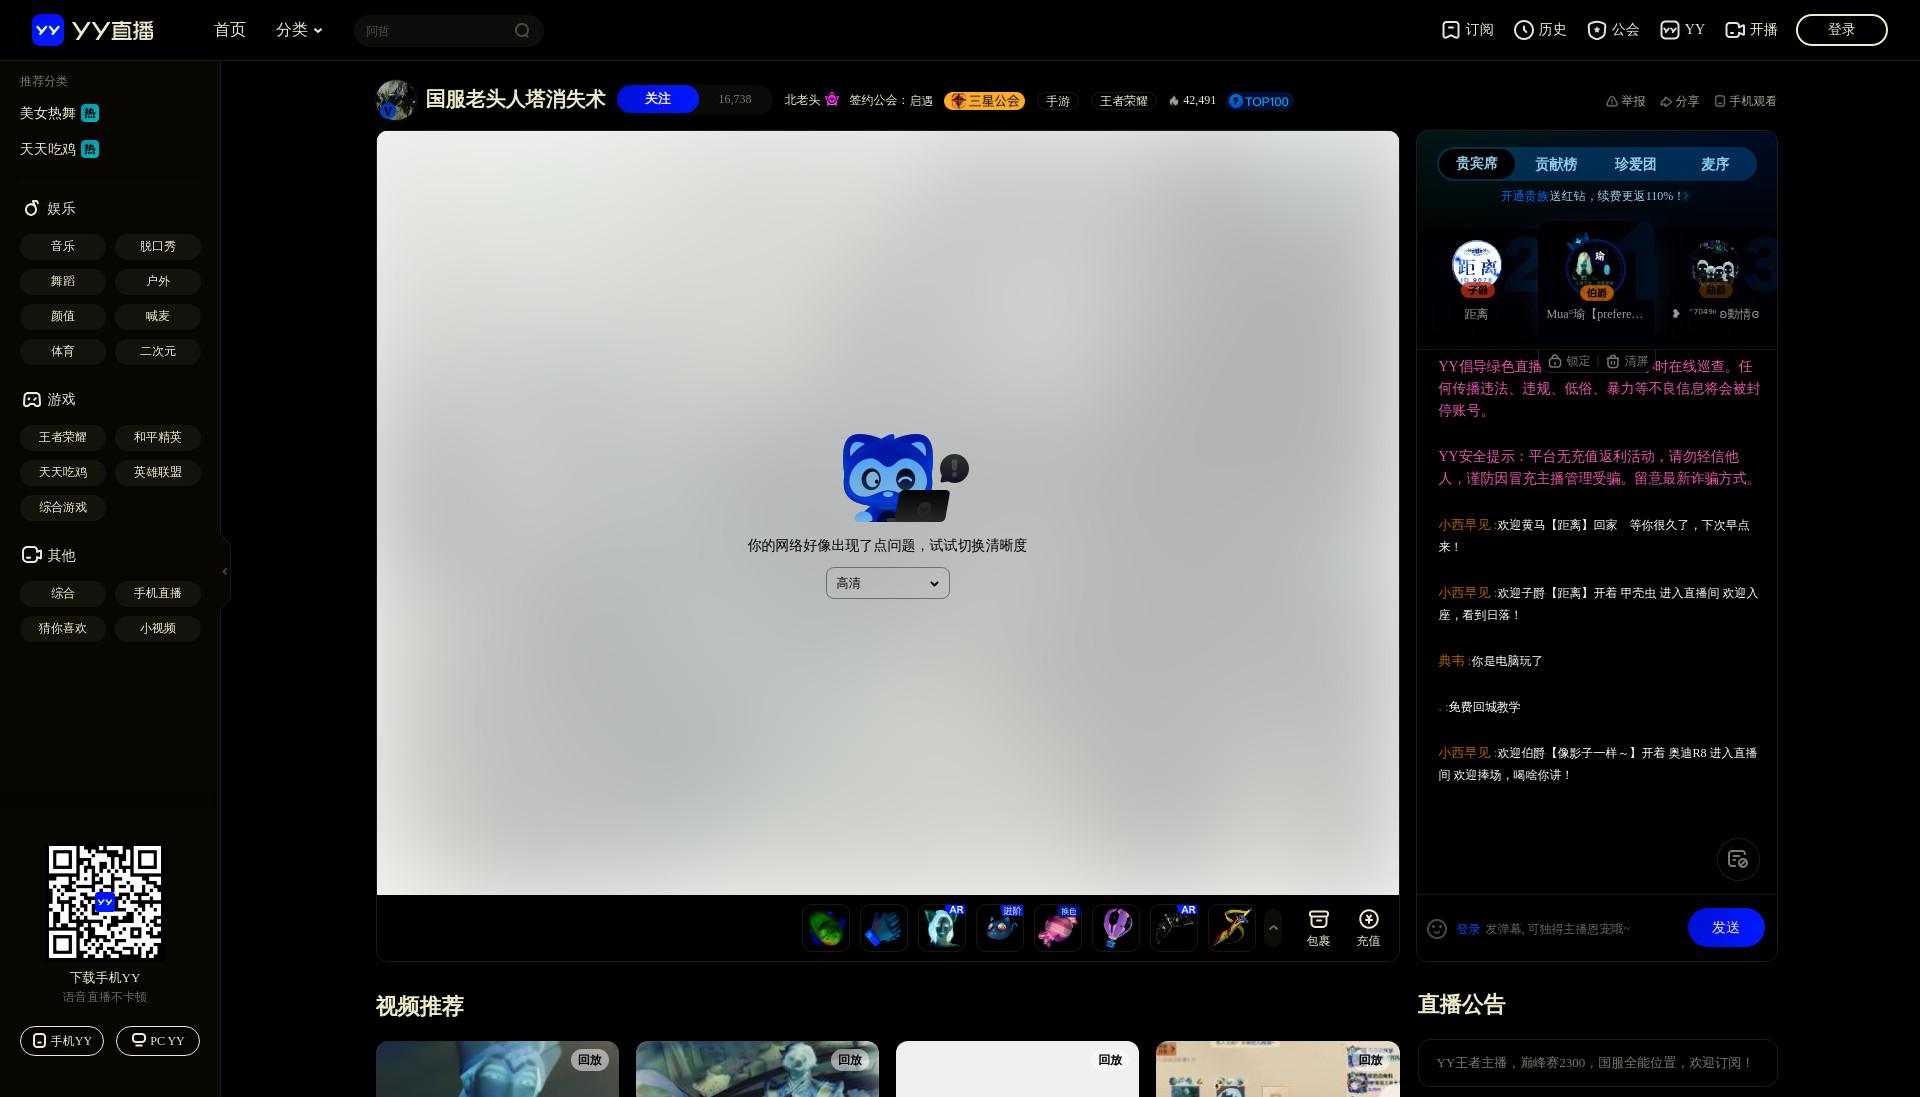Select the 音乐 category tag
1920x1097 pixels.
[x=63, y=246]
